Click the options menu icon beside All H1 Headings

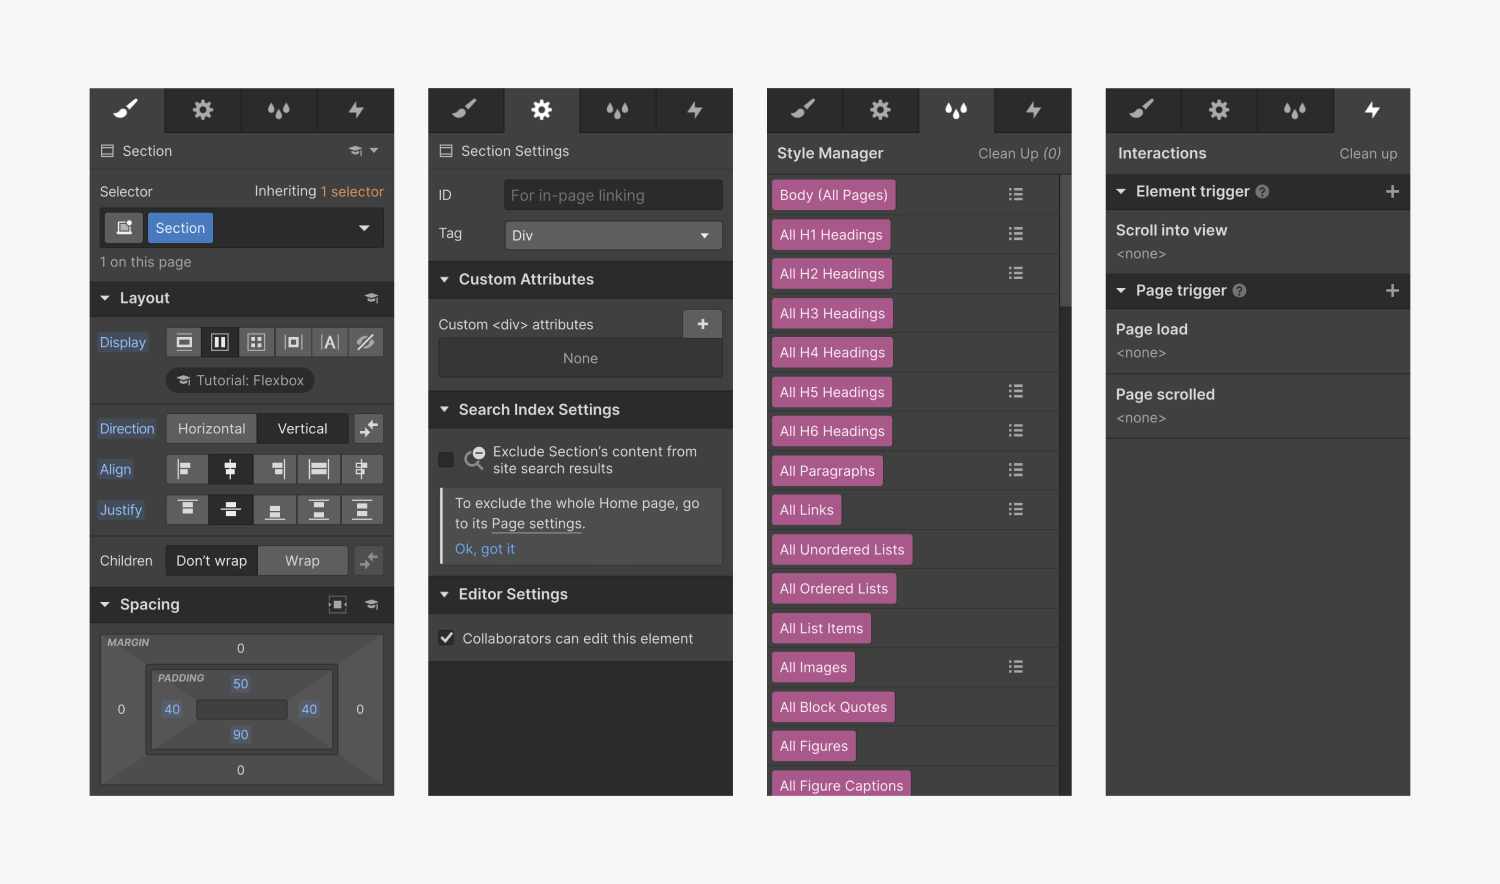(1015, 233)
